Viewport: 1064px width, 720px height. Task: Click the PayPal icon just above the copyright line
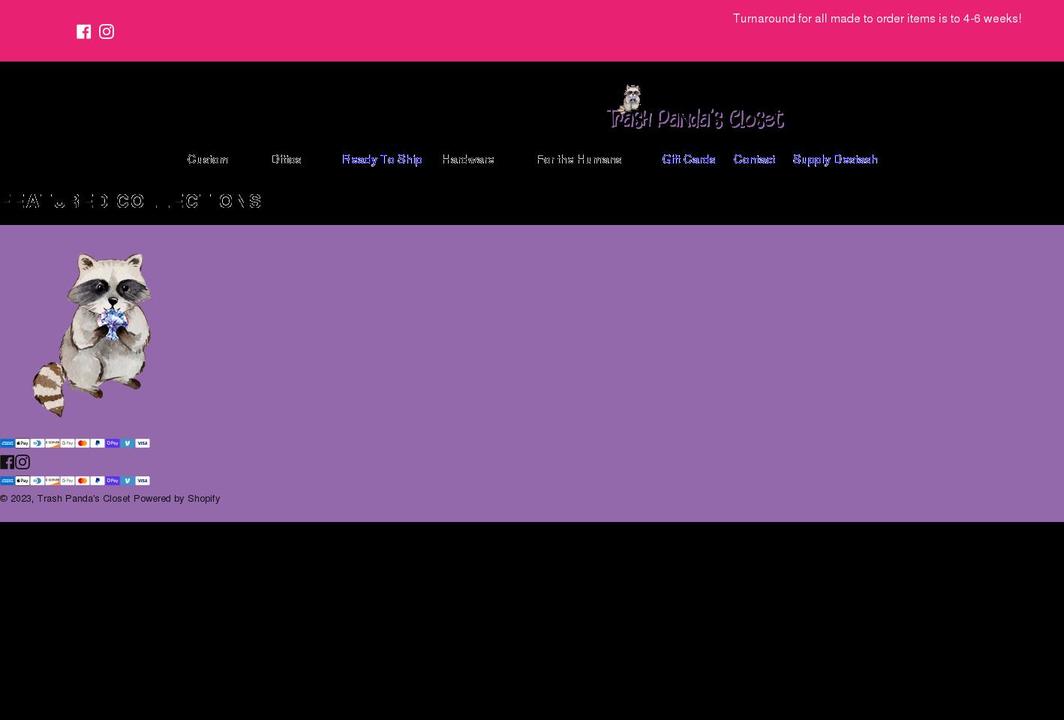98,480
